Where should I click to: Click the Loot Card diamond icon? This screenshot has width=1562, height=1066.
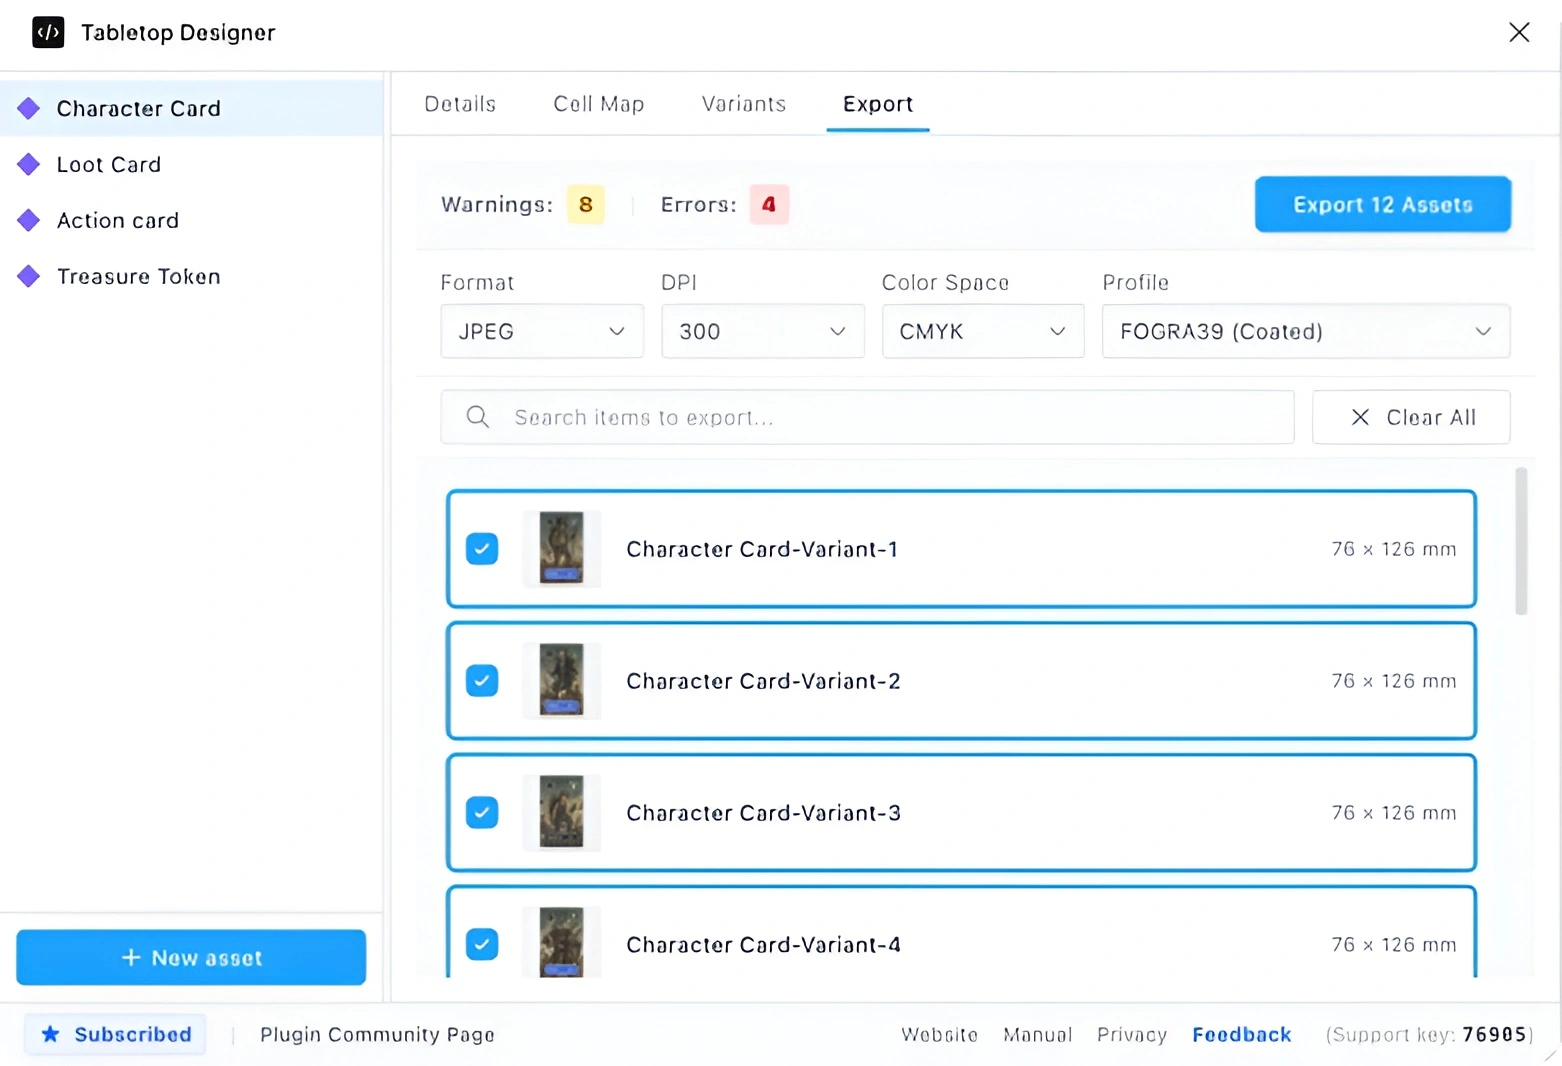pyautogui.click(x=29, y=164)
